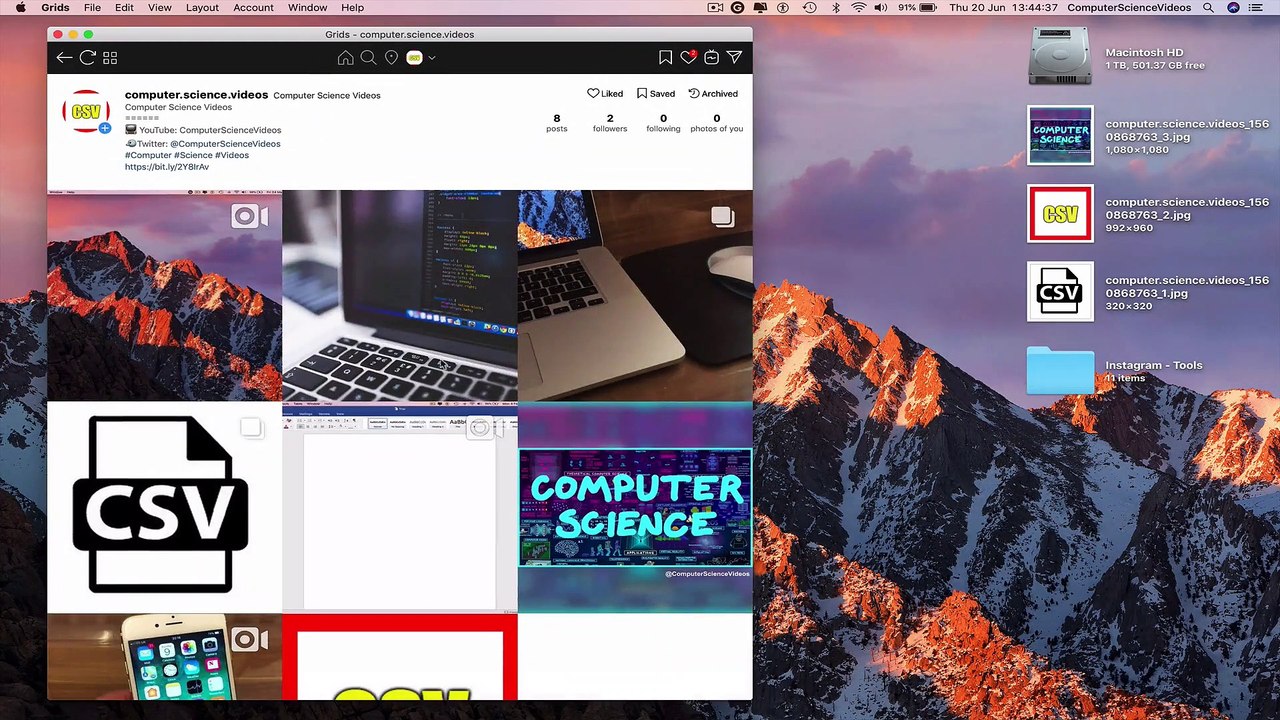
Task: Expand the account switcher chevron
Action: point(432,58)
